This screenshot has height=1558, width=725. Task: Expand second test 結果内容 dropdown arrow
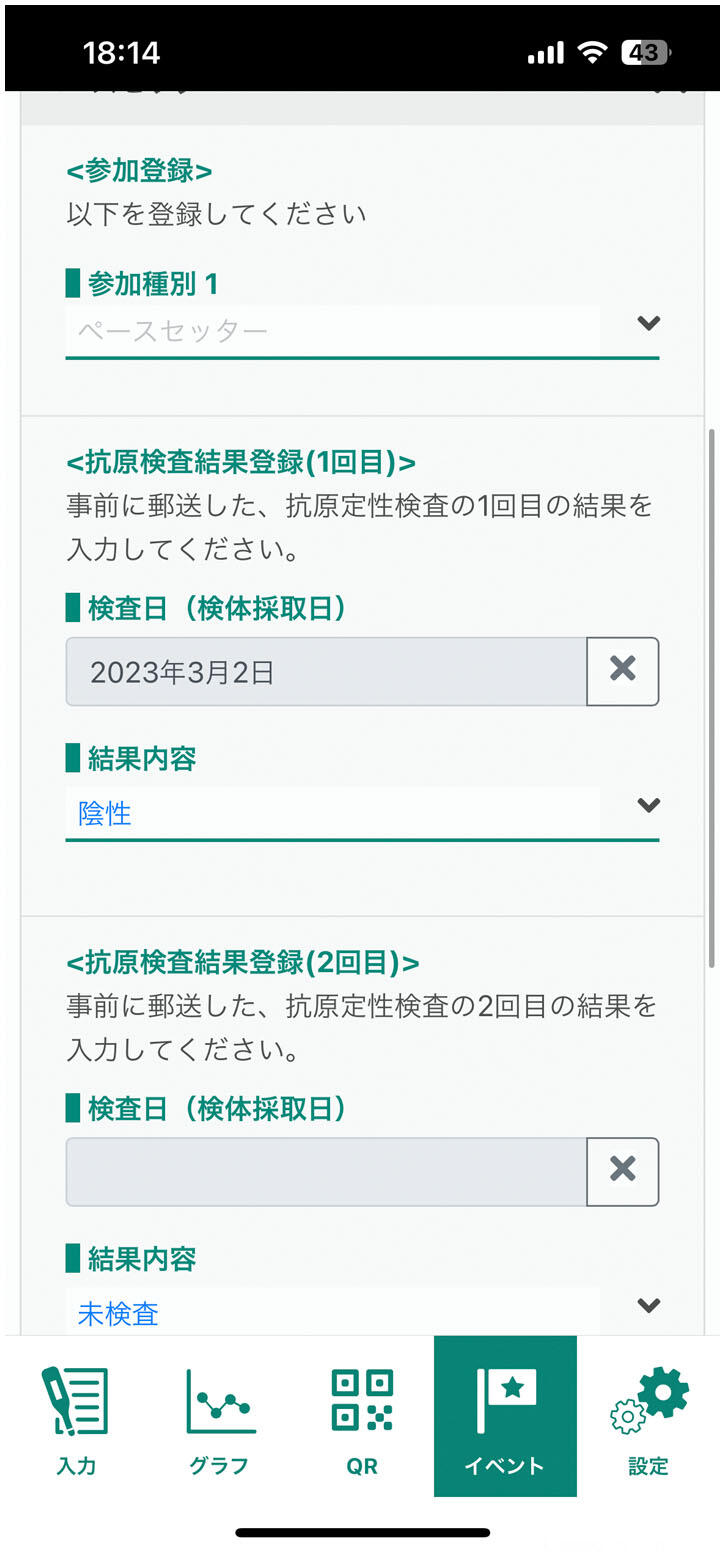[x=649, y=1306]
